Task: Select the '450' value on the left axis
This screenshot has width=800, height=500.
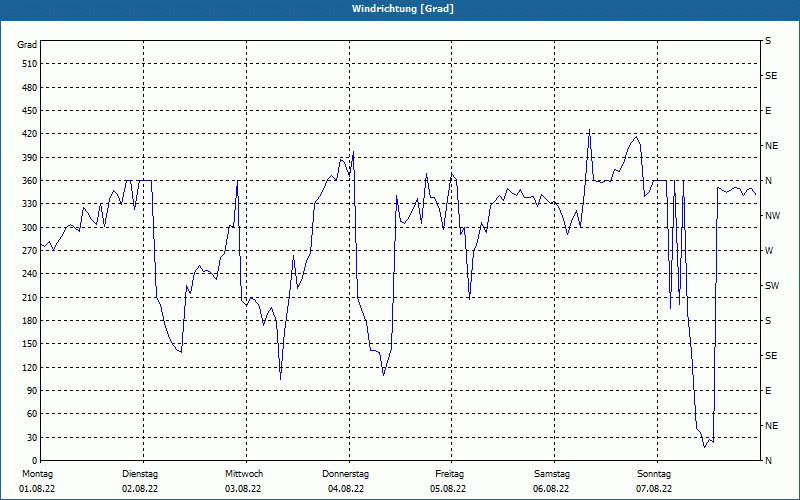Action: (30, 111)
